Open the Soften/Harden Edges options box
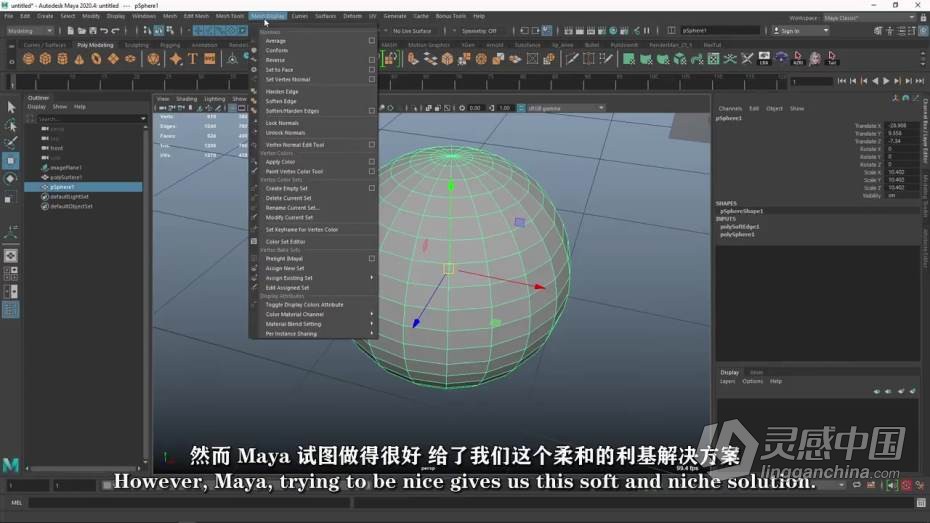The image size is (930, 523). 372,111
